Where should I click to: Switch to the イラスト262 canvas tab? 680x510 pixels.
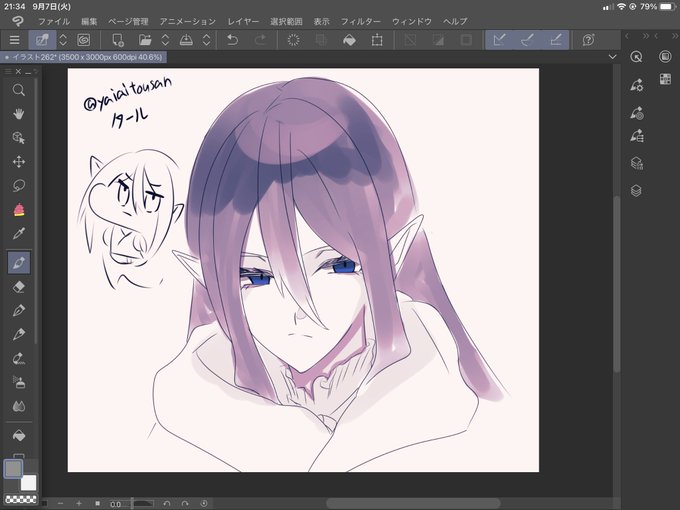tap(84, 57)
